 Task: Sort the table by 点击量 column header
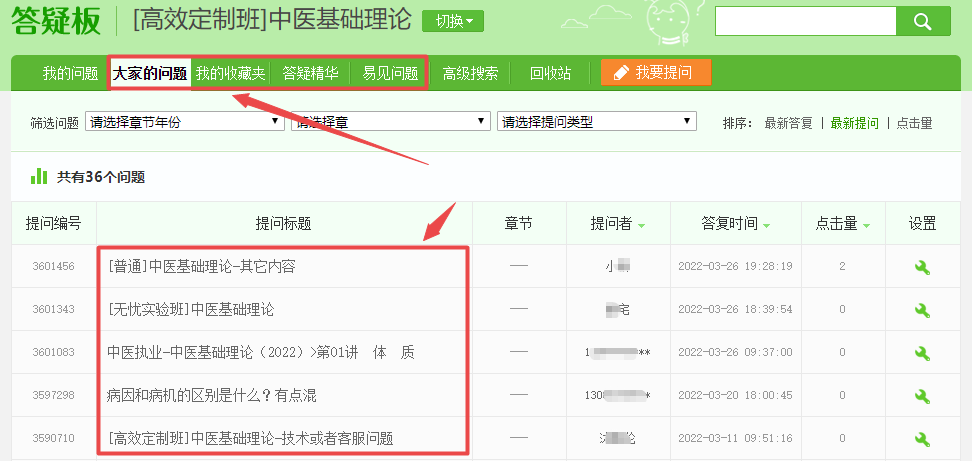pyautogui.click(x=842, y=224)
